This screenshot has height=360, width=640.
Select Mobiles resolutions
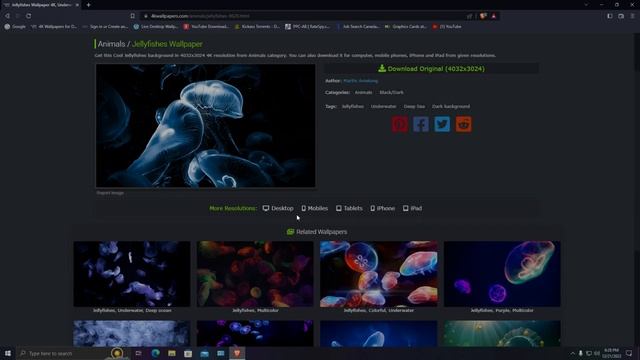pos(315,208)
